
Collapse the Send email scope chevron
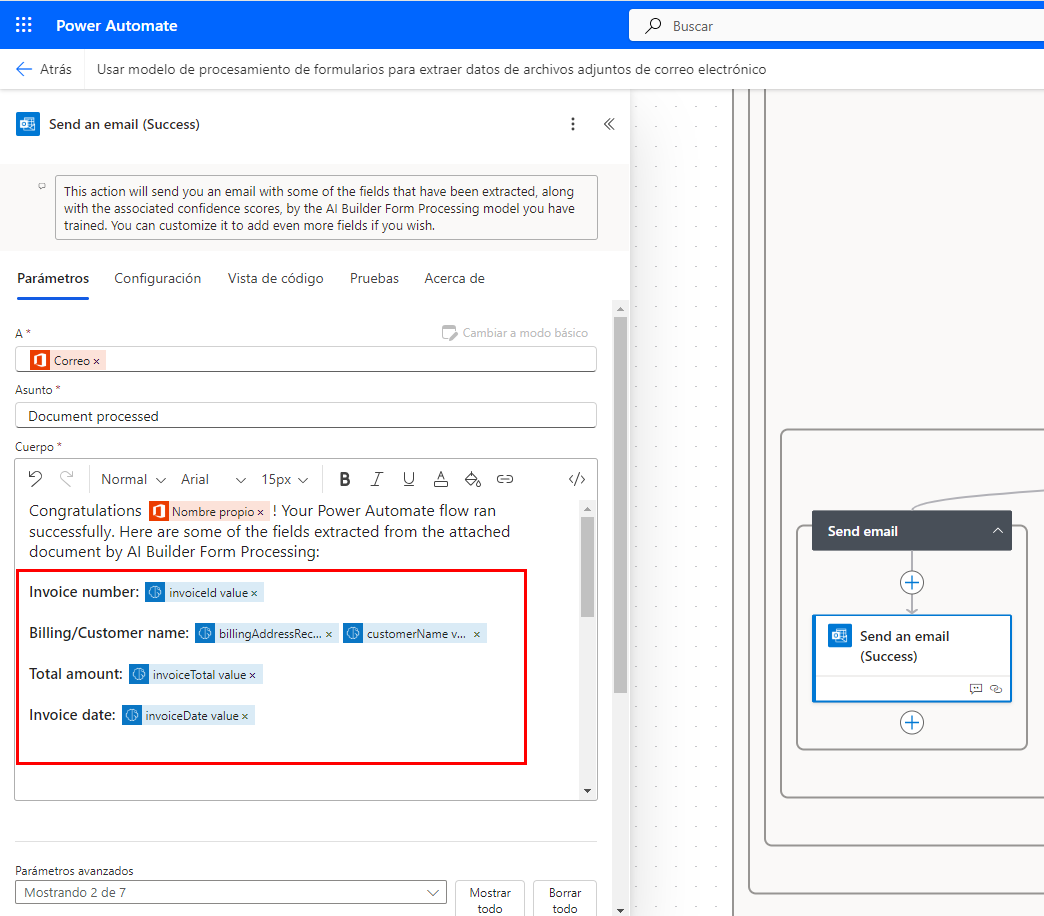997,531
